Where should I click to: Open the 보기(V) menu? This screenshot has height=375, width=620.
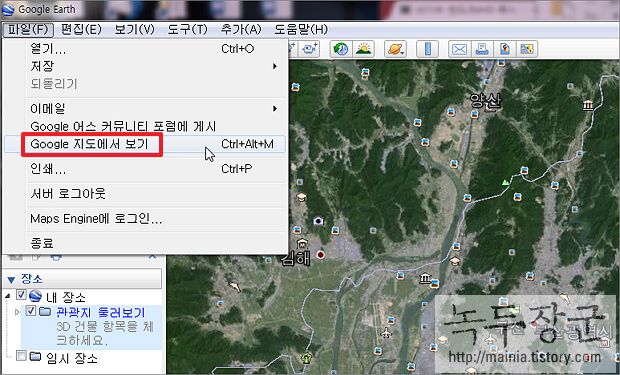[x=134, y=30]
